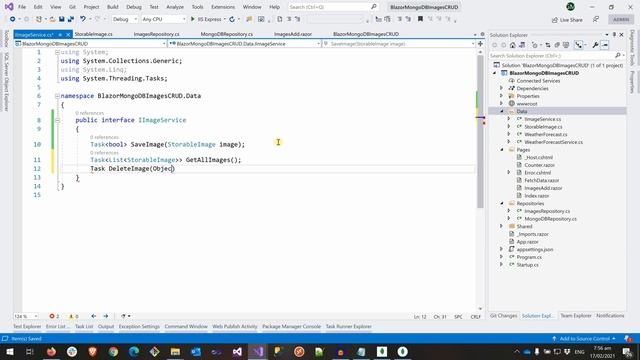This screenshot has width=640, height=360.
Task: Click the feedback icon near Live Share
Action: pyautogui.click(x=596, y=19)
